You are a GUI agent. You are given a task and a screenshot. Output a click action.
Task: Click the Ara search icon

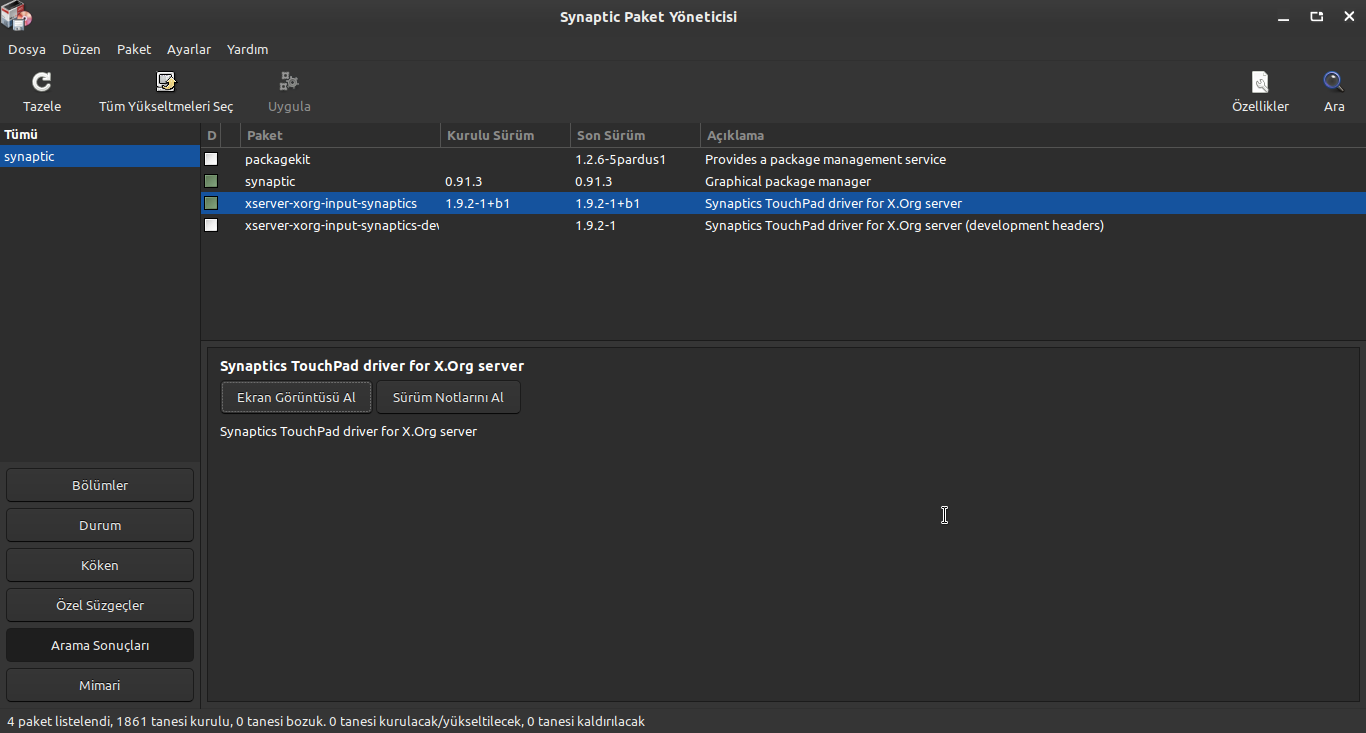(1334, 82)
